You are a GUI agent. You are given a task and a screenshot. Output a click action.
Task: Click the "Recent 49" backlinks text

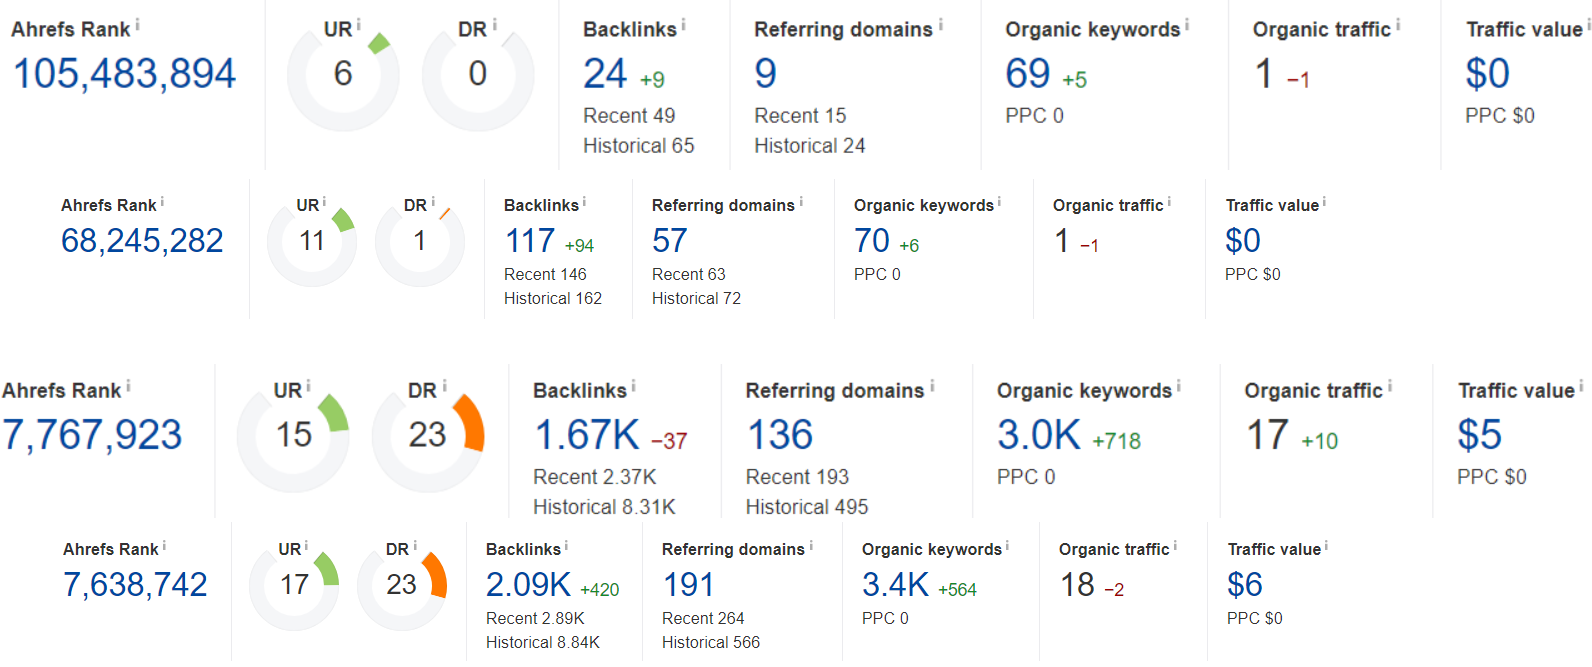tap(629, 116)
